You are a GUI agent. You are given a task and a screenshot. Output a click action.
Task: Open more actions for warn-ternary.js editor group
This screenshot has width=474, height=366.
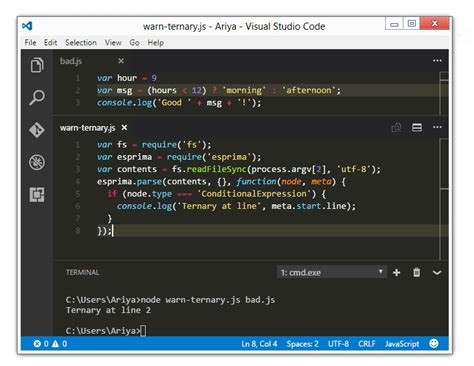[x=437, y=127]
